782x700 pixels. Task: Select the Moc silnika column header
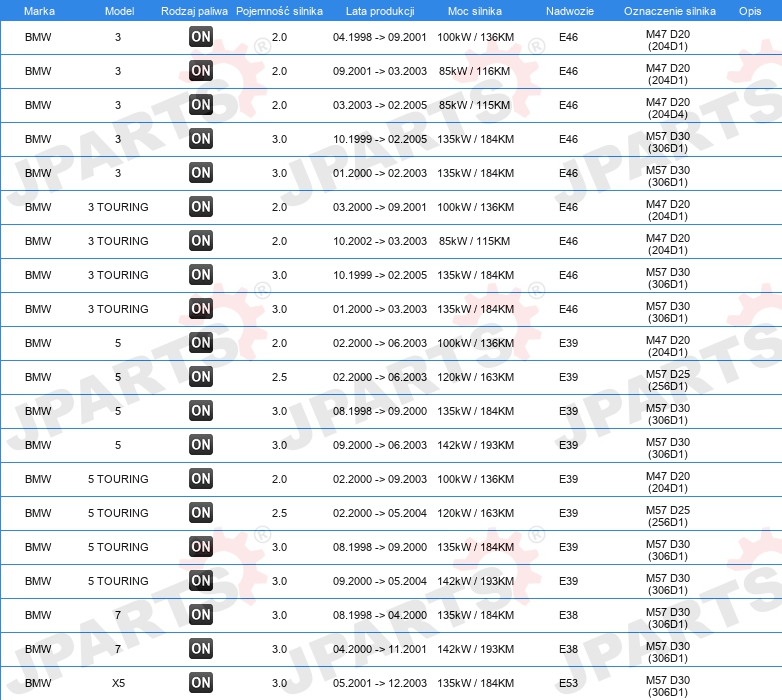pos(475,11)
